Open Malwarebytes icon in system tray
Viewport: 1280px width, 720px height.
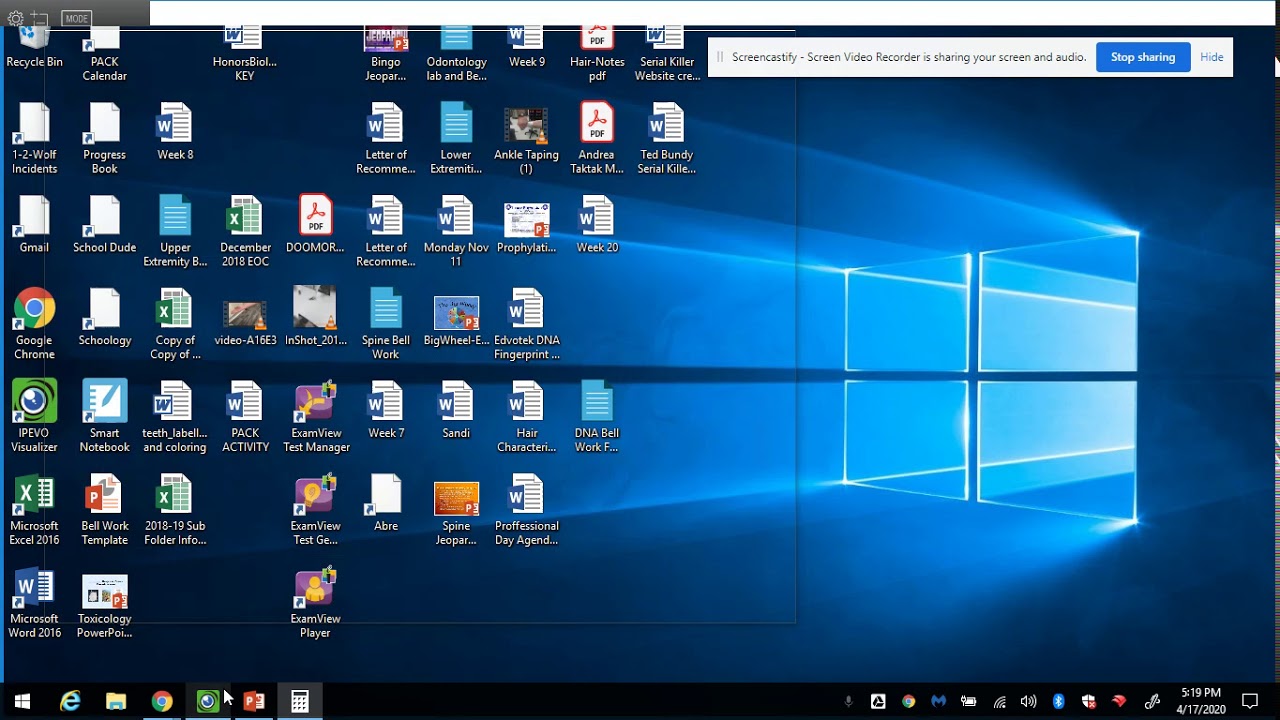click(x=938, y=701)
